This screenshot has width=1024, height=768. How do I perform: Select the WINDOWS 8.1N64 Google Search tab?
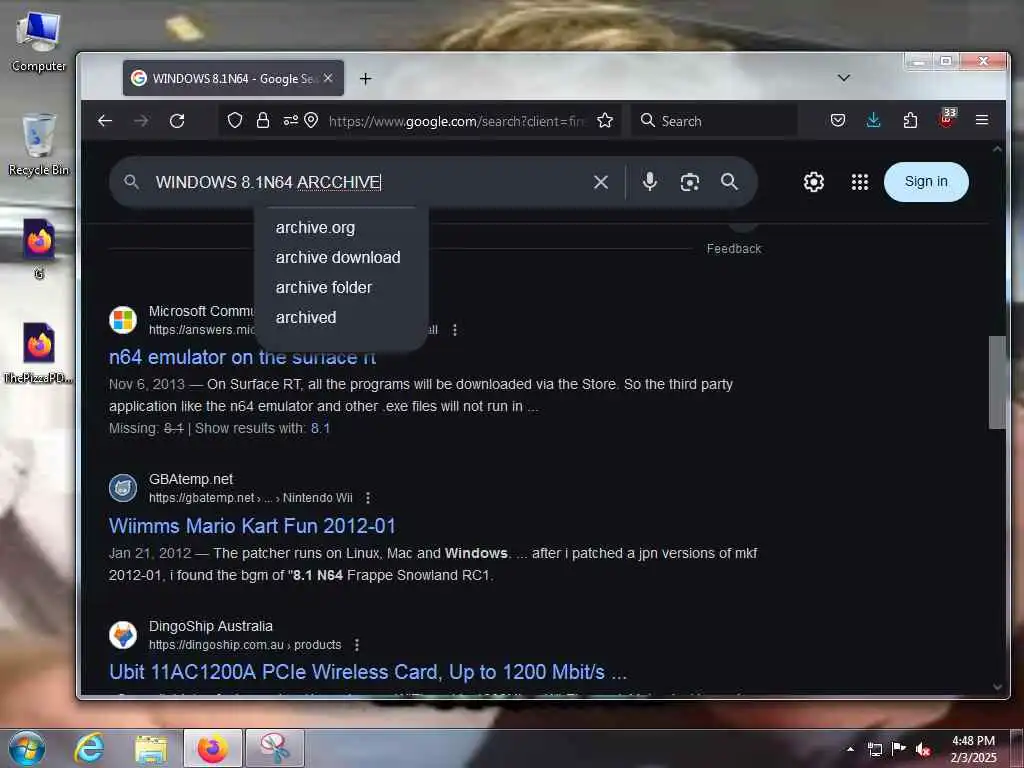click(233, 78)
